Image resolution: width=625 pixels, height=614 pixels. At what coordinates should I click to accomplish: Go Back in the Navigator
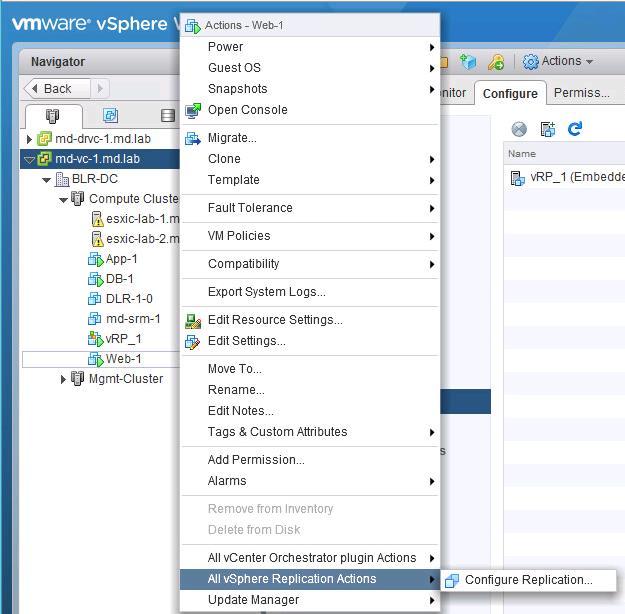[57, 89]
